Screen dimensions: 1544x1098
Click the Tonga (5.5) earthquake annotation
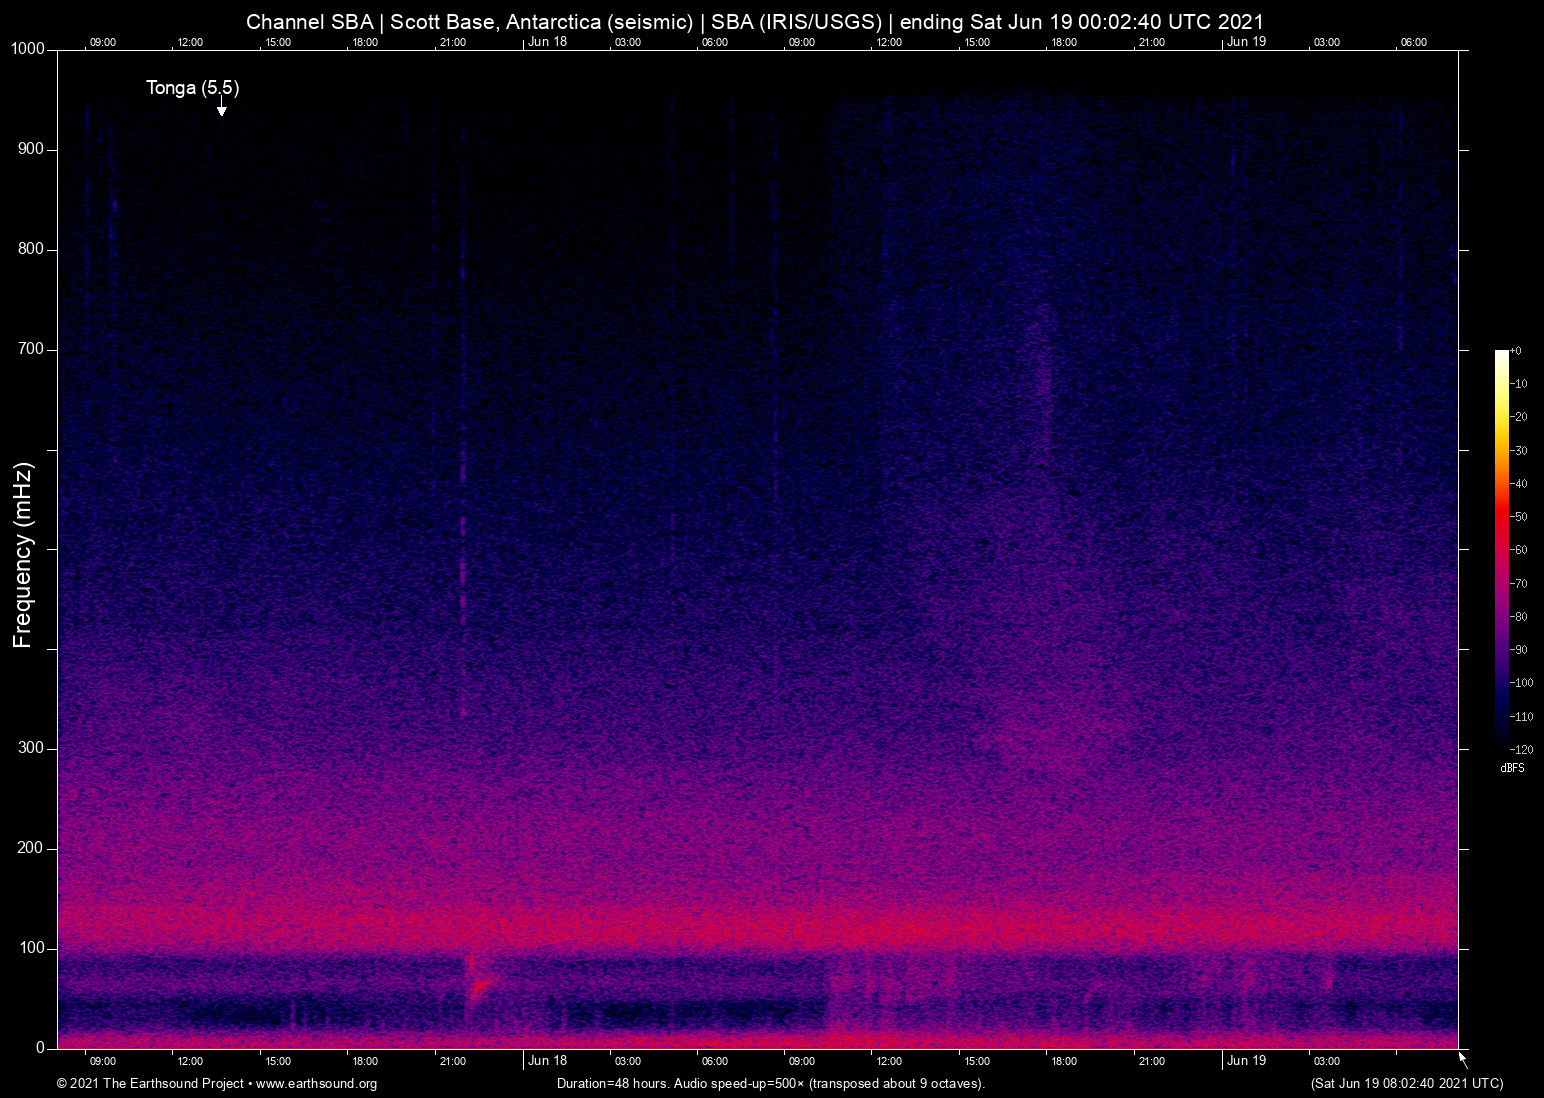click(192, 88)
